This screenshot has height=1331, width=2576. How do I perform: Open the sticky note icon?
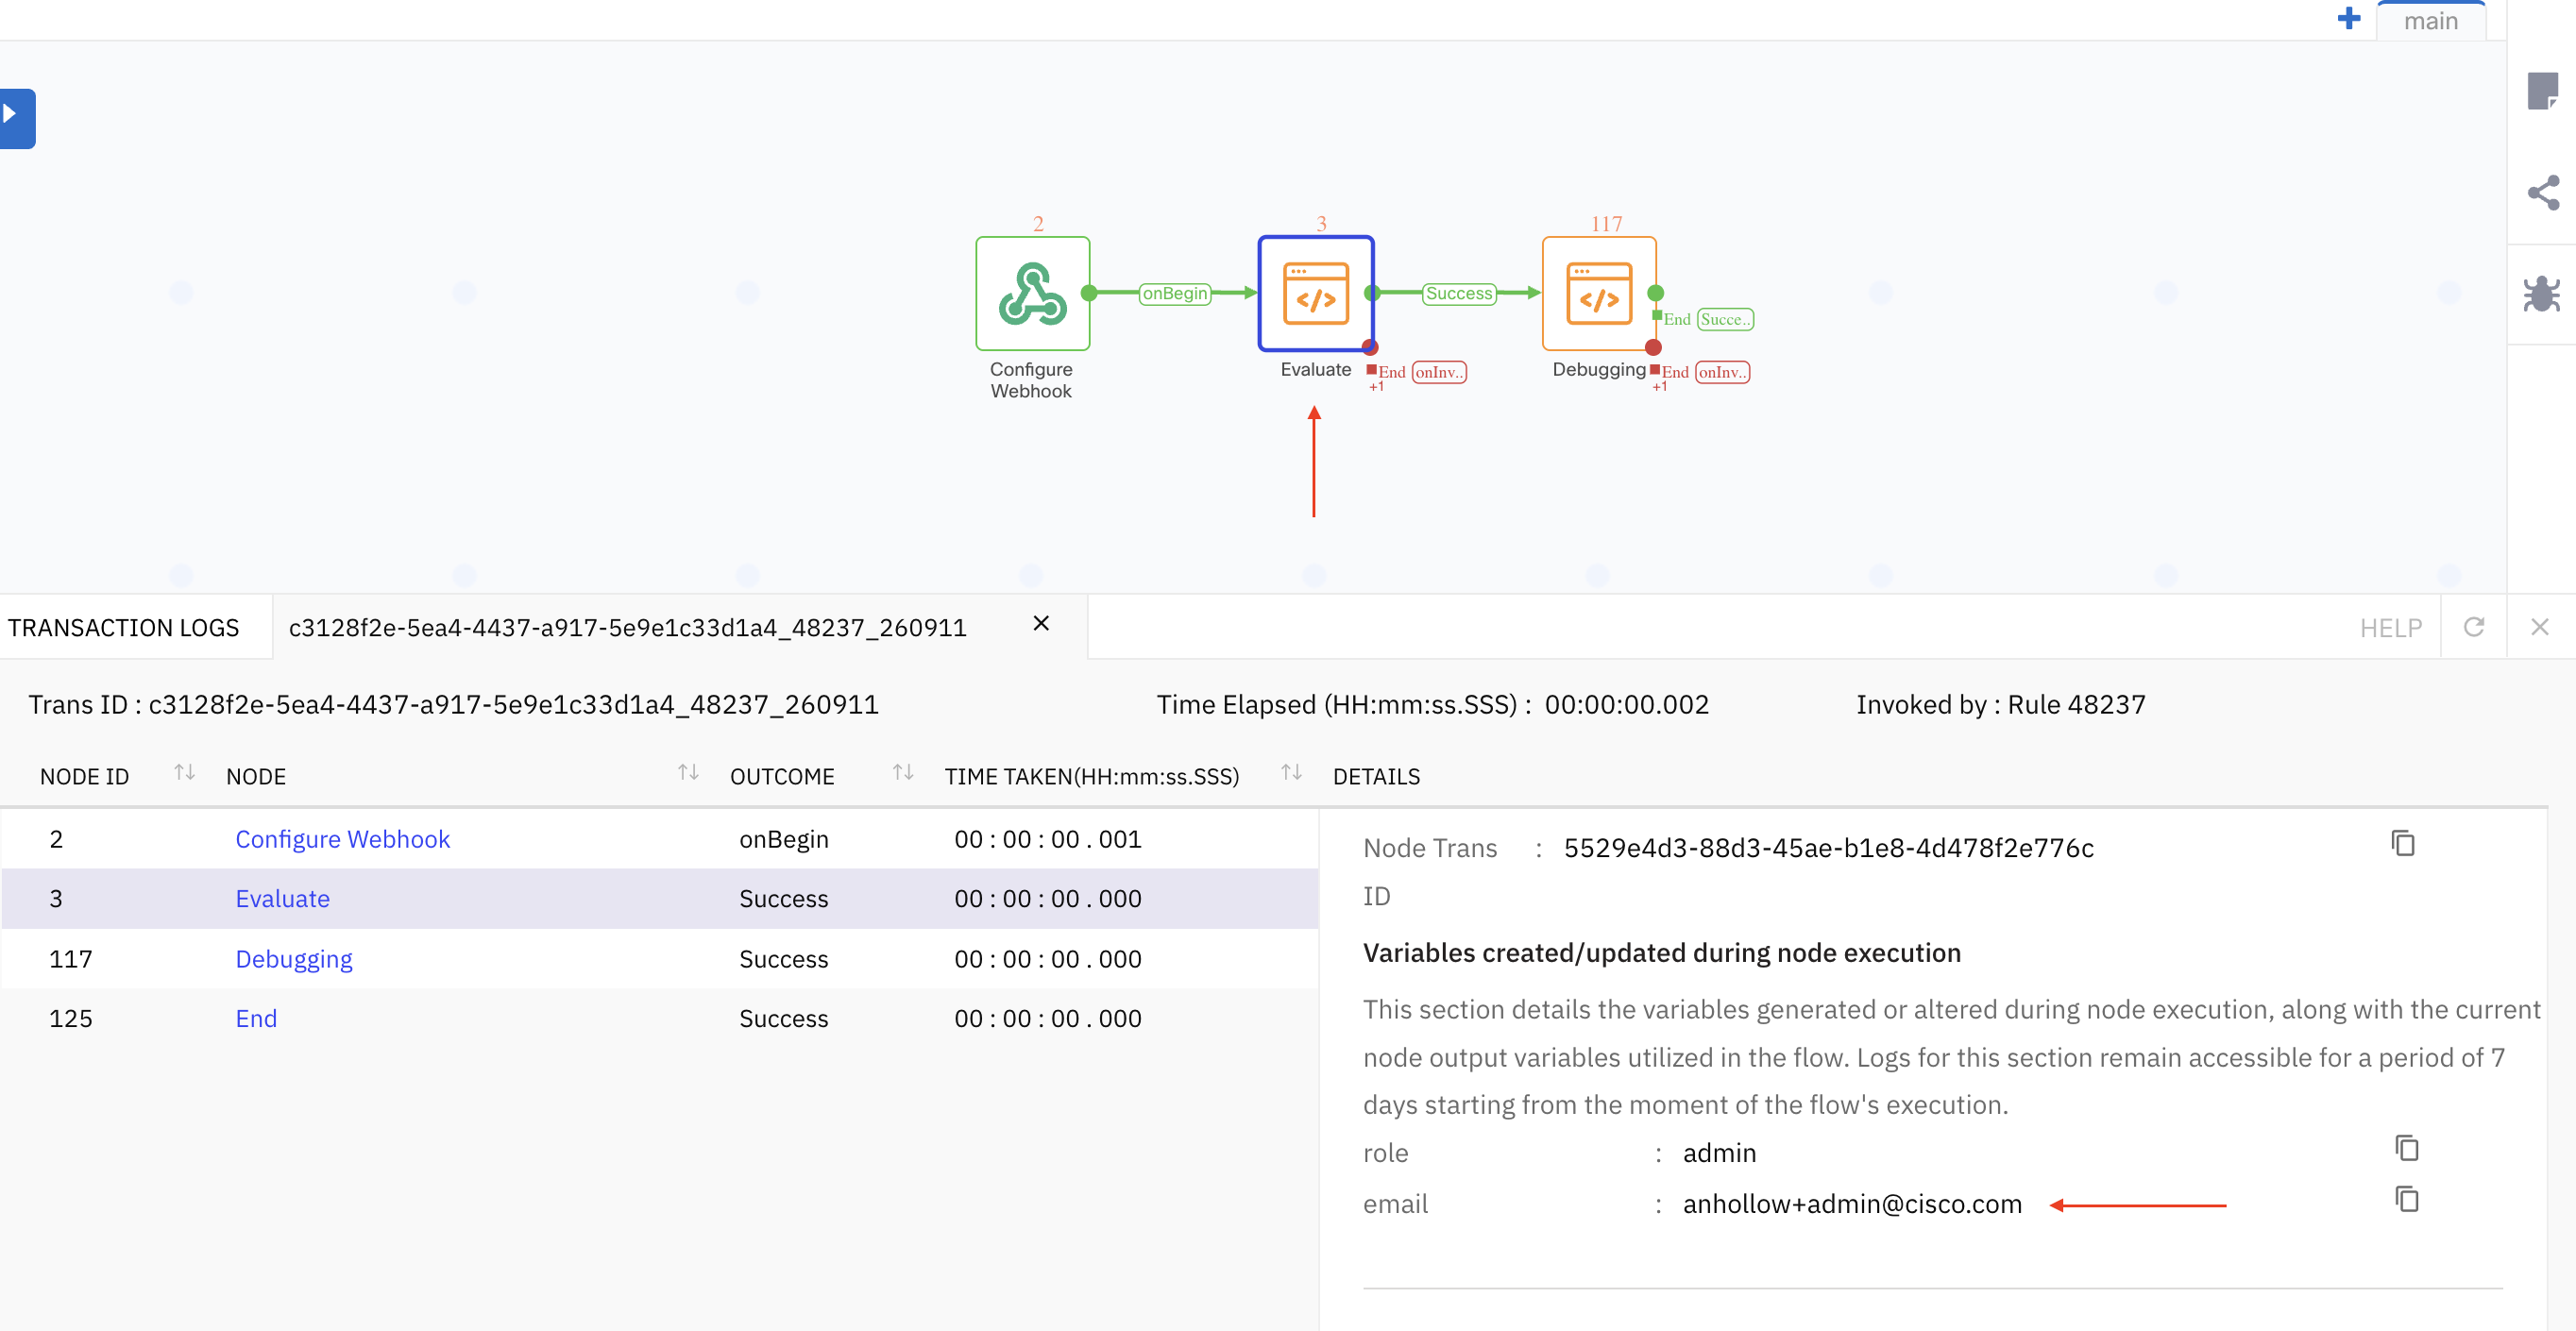tap(2541, 92)
